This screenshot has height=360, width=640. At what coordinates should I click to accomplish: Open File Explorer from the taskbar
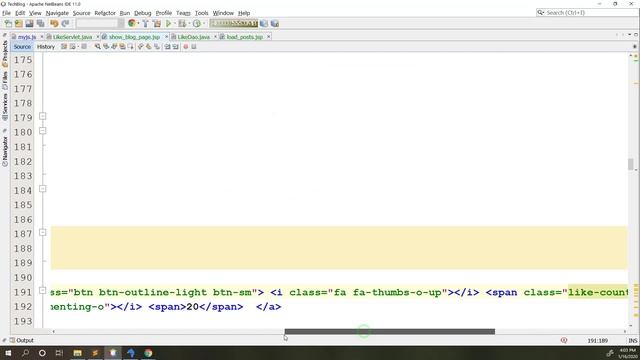click(78, 353)
